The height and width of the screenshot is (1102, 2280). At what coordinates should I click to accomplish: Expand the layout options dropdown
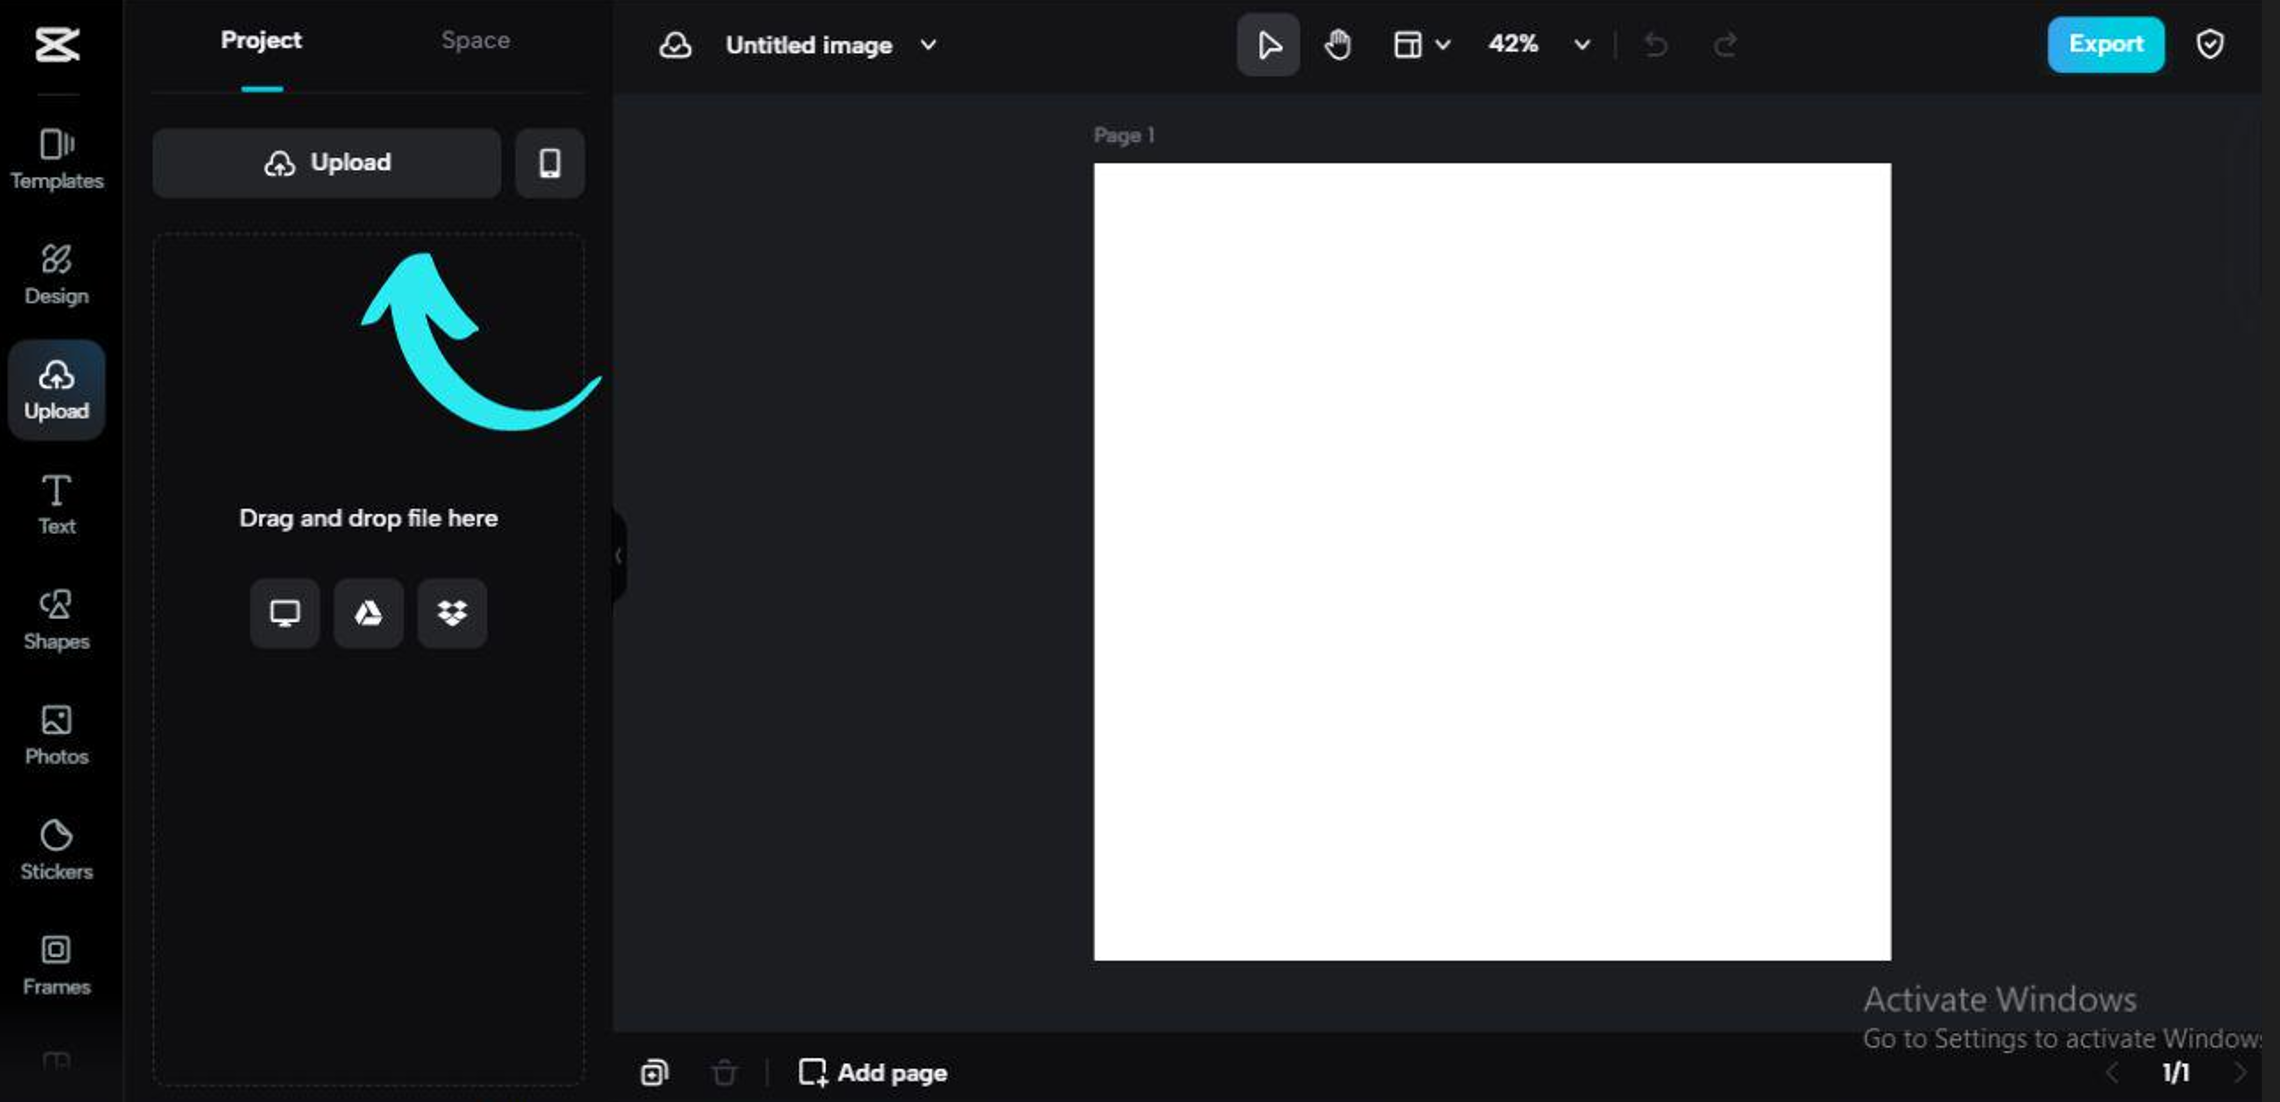[1442, 45]
